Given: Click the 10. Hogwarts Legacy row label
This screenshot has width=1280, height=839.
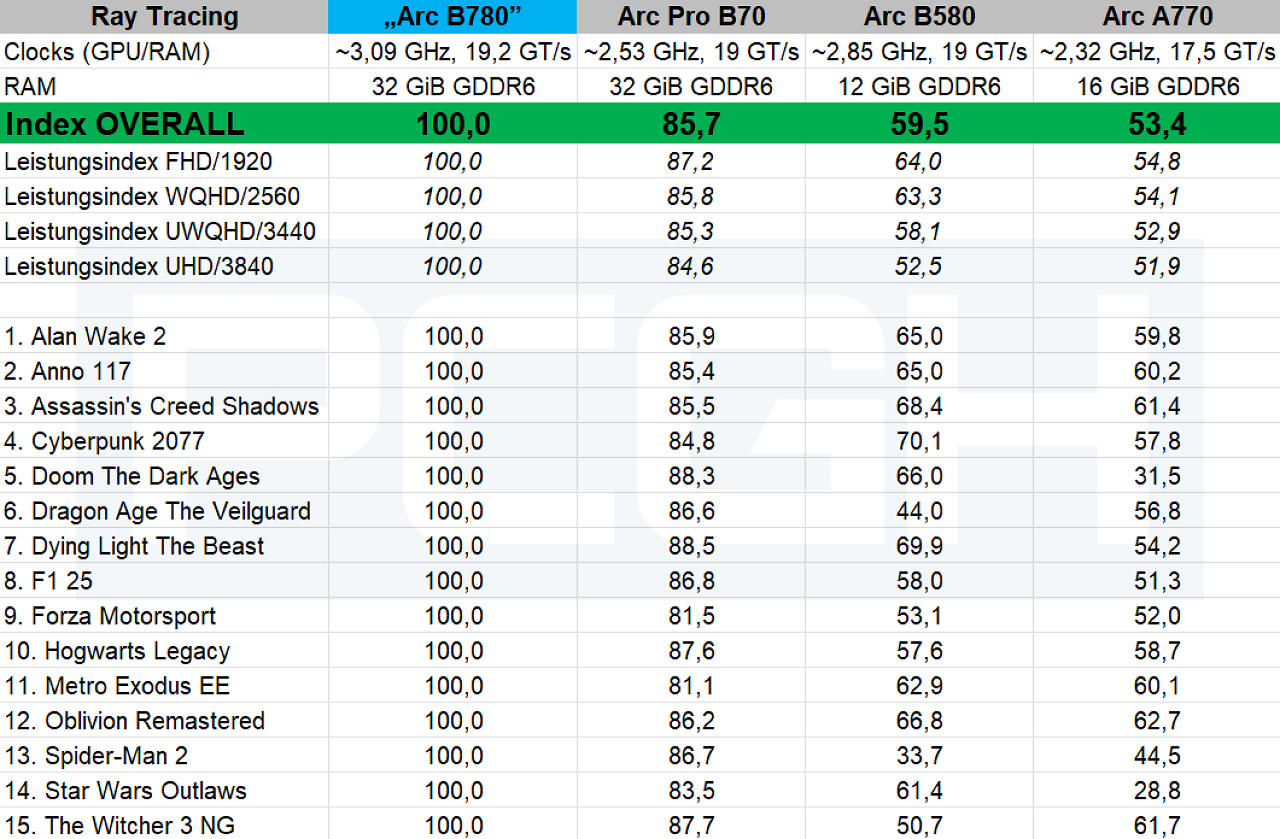Looking at the screenshot, I should 118,651.
